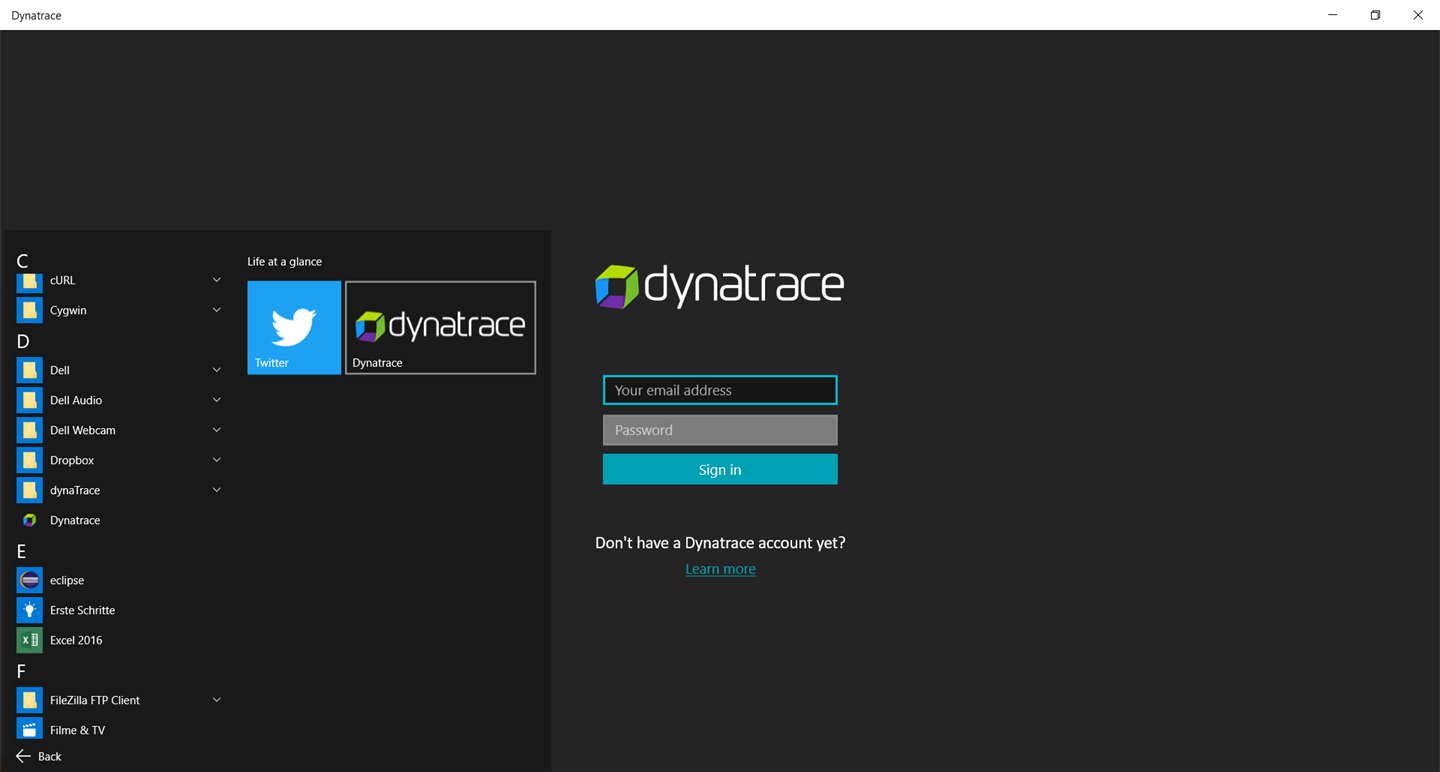Click the "Excel 2016" app name
Image resolution: width=1440 pixels, height=772 pixels.
(x=76, y=640)
